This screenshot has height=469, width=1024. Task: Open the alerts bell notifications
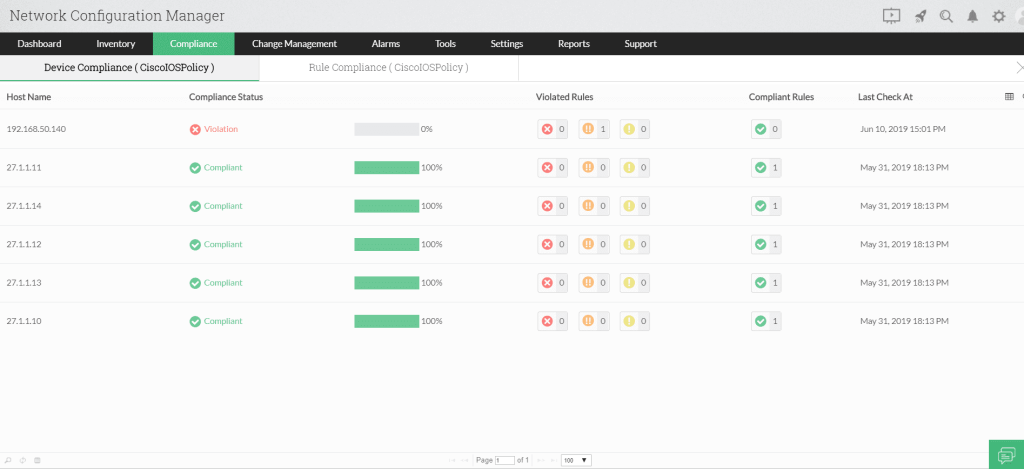[972, 16]
